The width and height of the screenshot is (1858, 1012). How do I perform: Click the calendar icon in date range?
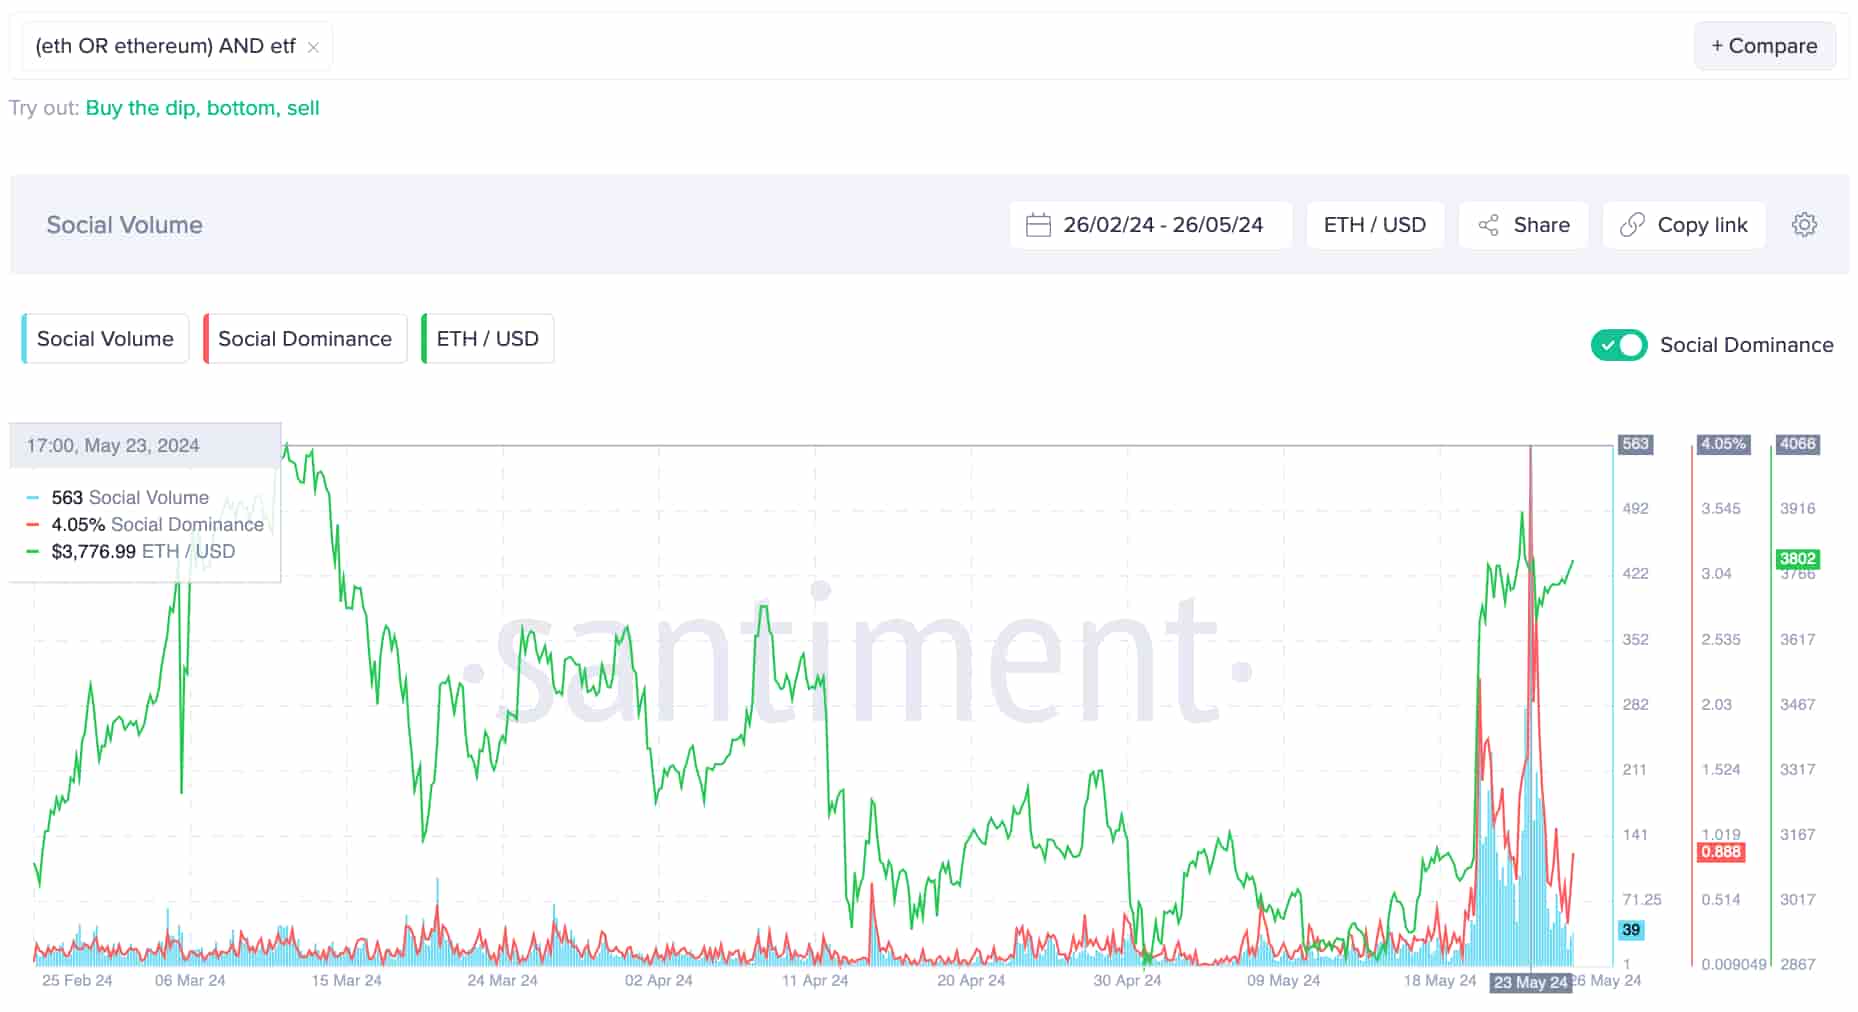pos(1038,225)
